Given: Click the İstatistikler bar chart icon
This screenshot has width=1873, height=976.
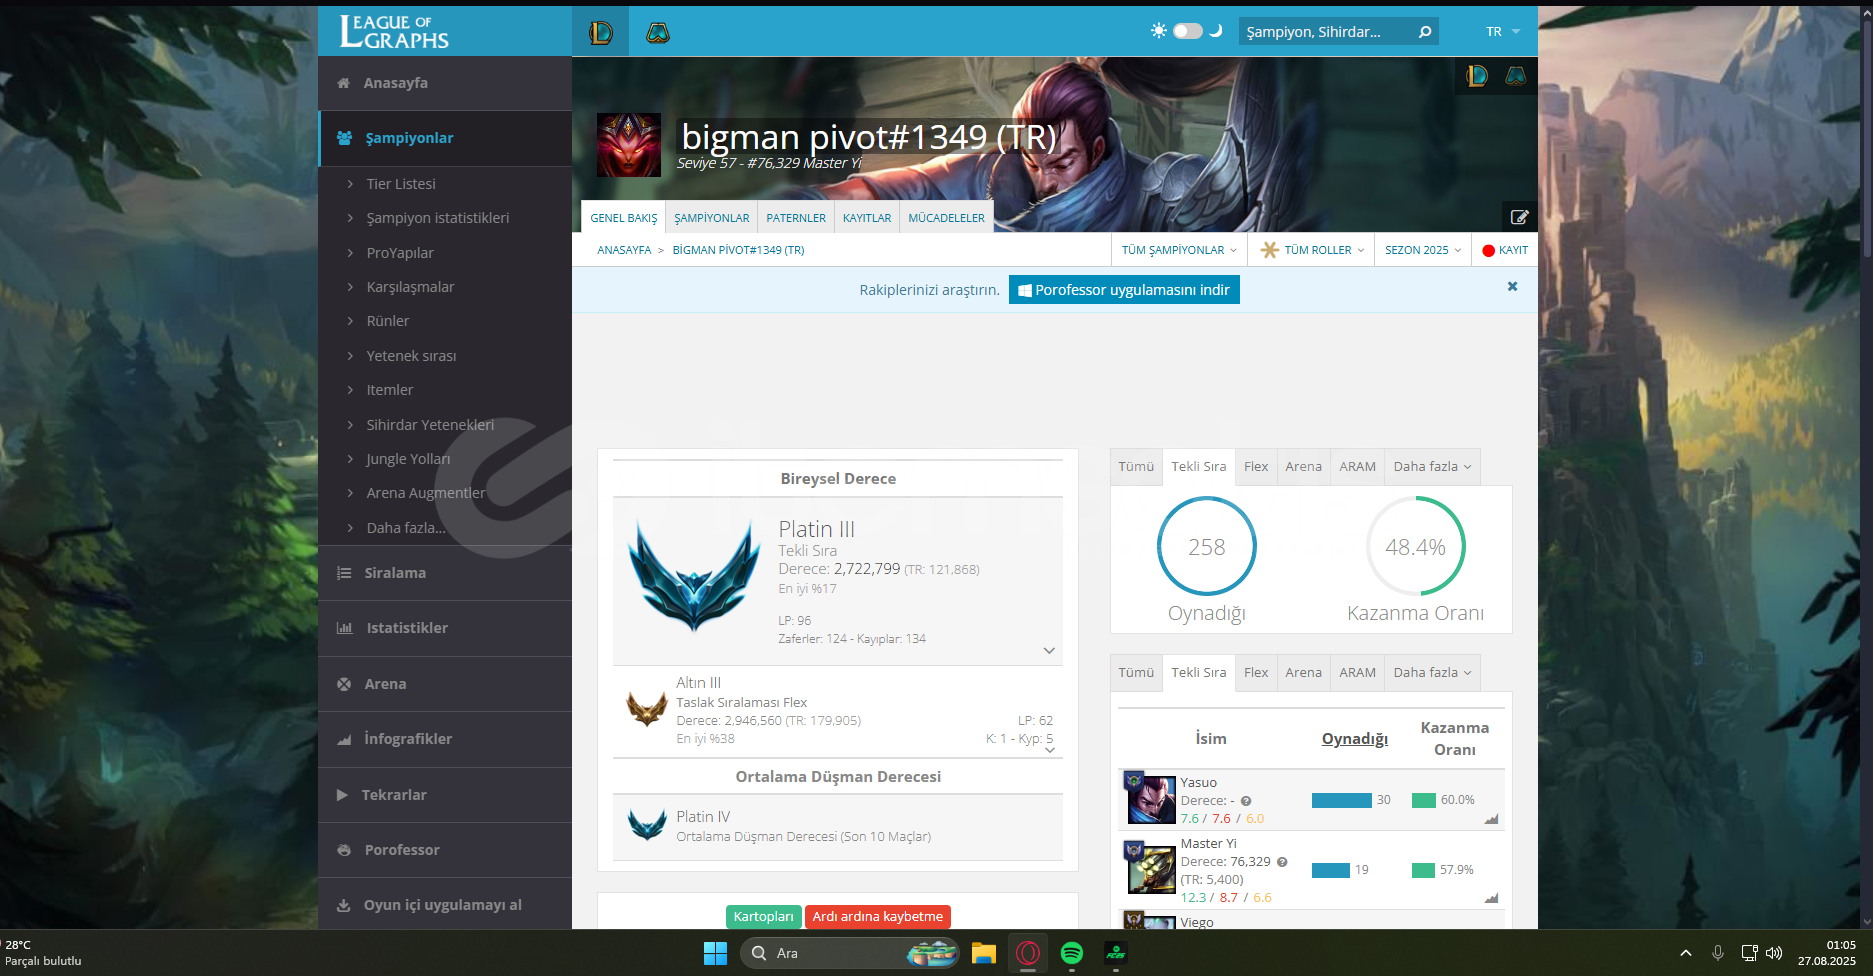Looking at the screenshot, I should (344, 628).
